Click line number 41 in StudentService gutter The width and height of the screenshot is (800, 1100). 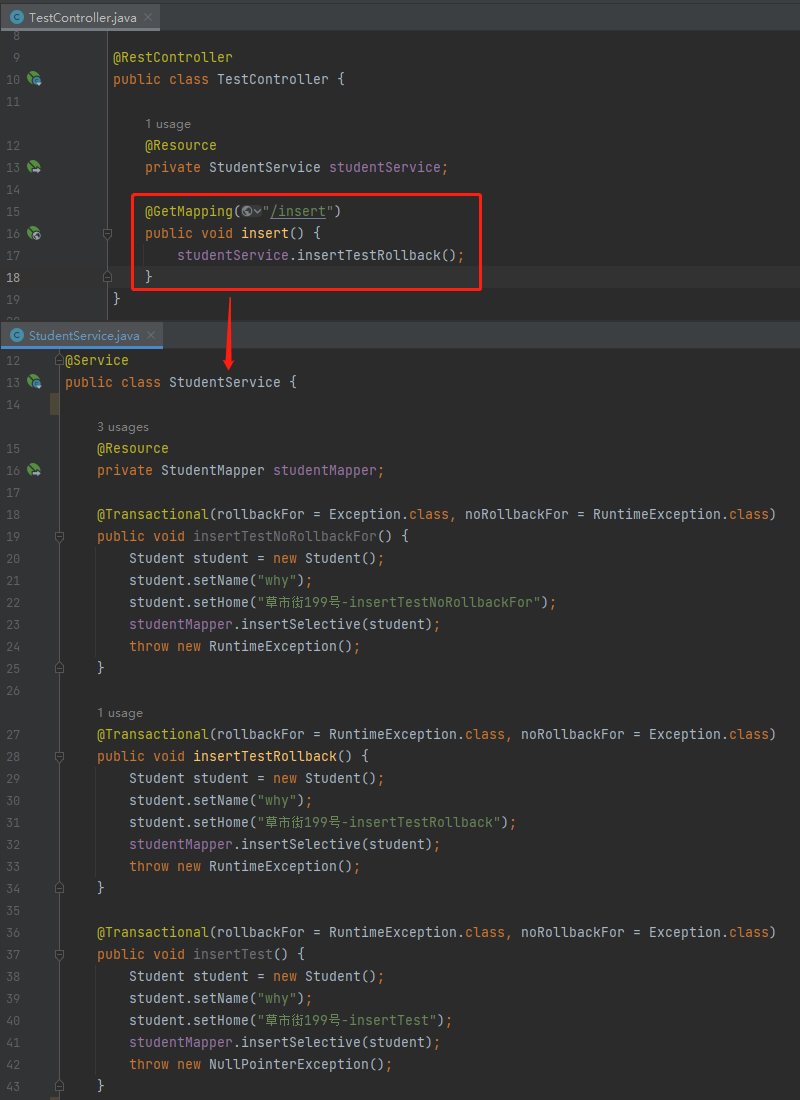pos(13,1042)
